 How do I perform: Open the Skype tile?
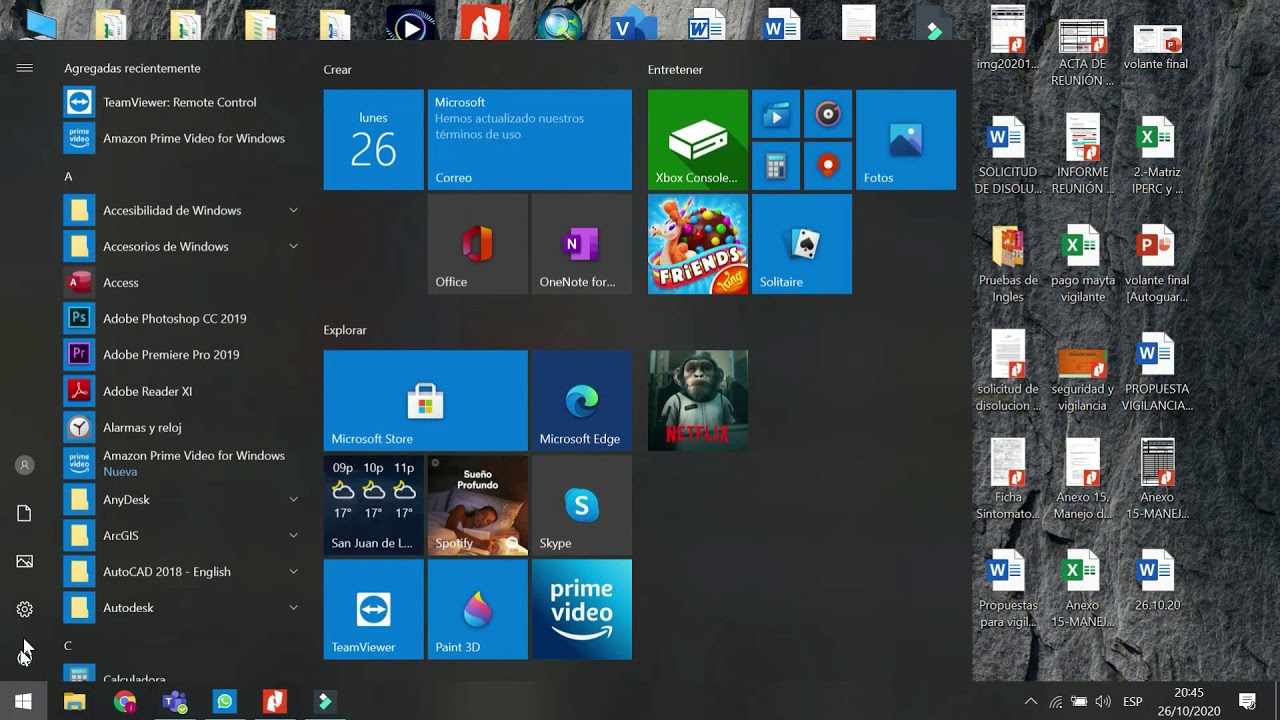pos(582,505)
